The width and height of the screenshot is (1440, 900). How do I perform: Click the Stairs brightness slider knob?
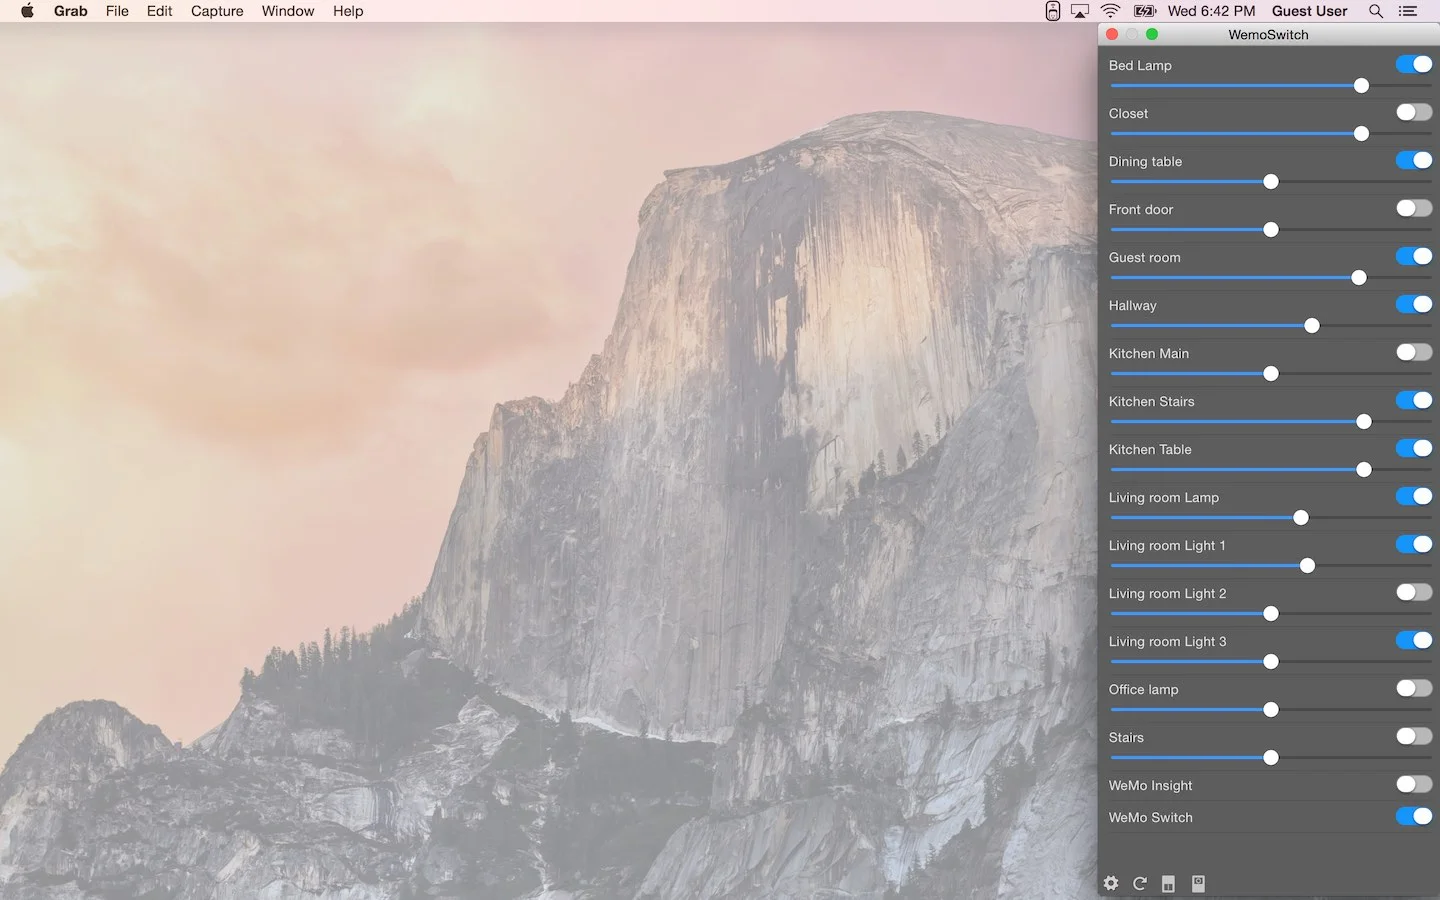pyautogui.click(x=1271, y=758)
